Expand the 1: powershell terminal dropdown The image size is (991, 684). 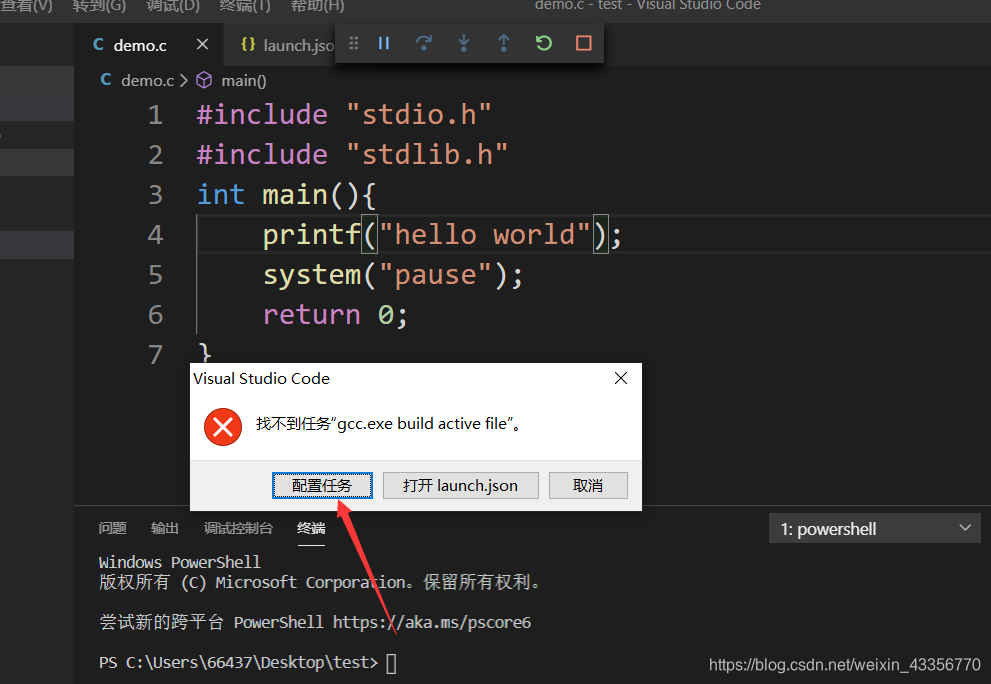click(875, 528)
